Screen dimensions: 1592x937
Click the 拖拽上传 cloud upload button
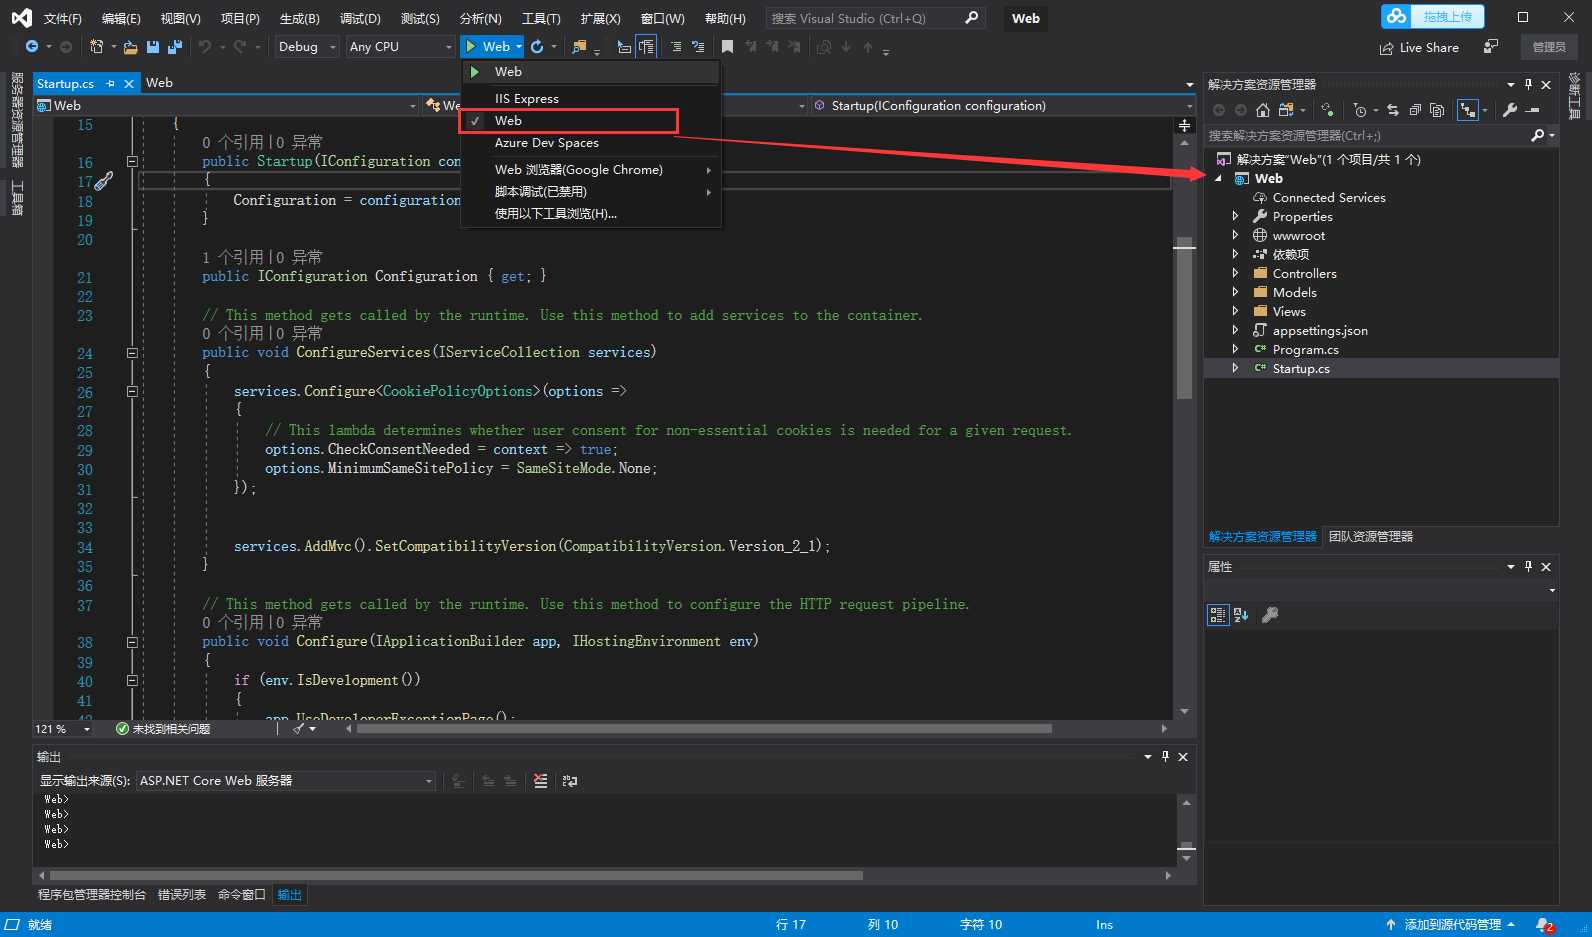pos(1433,17)
